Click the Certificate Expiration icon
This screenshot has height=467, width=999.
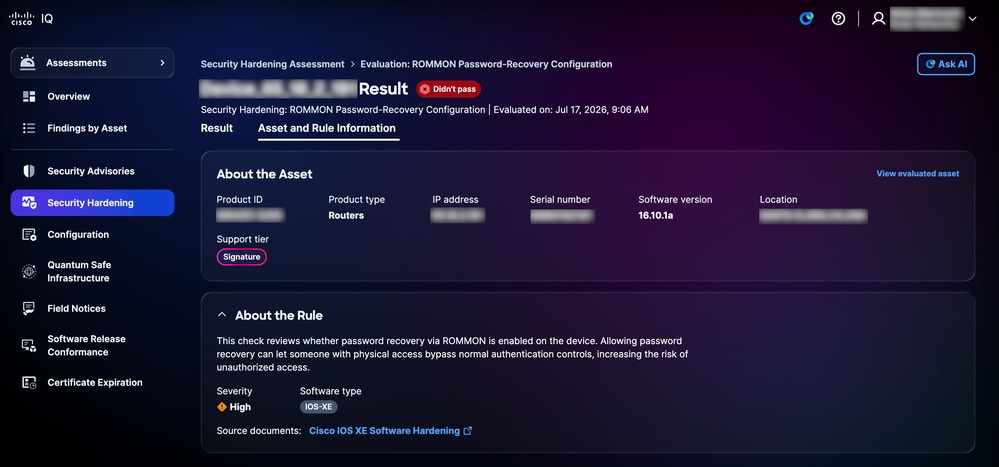tap(29, 382)
